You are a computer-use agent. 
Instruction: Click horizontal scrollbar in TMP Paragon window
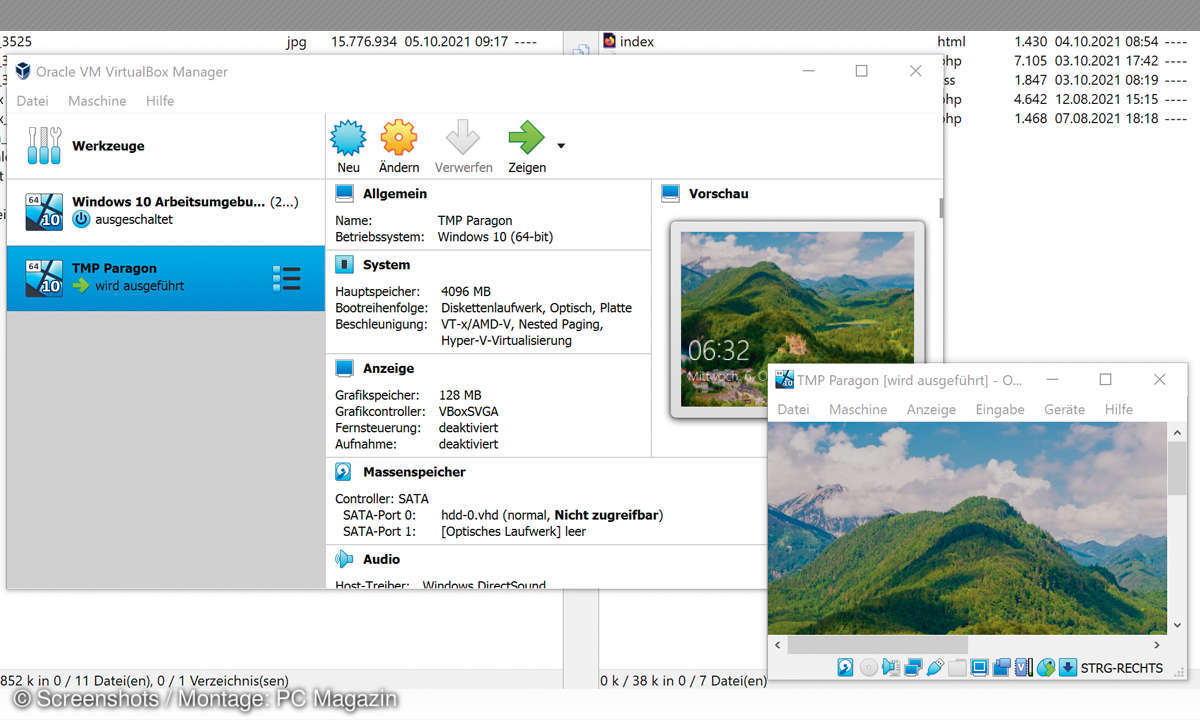coord(877,645)
